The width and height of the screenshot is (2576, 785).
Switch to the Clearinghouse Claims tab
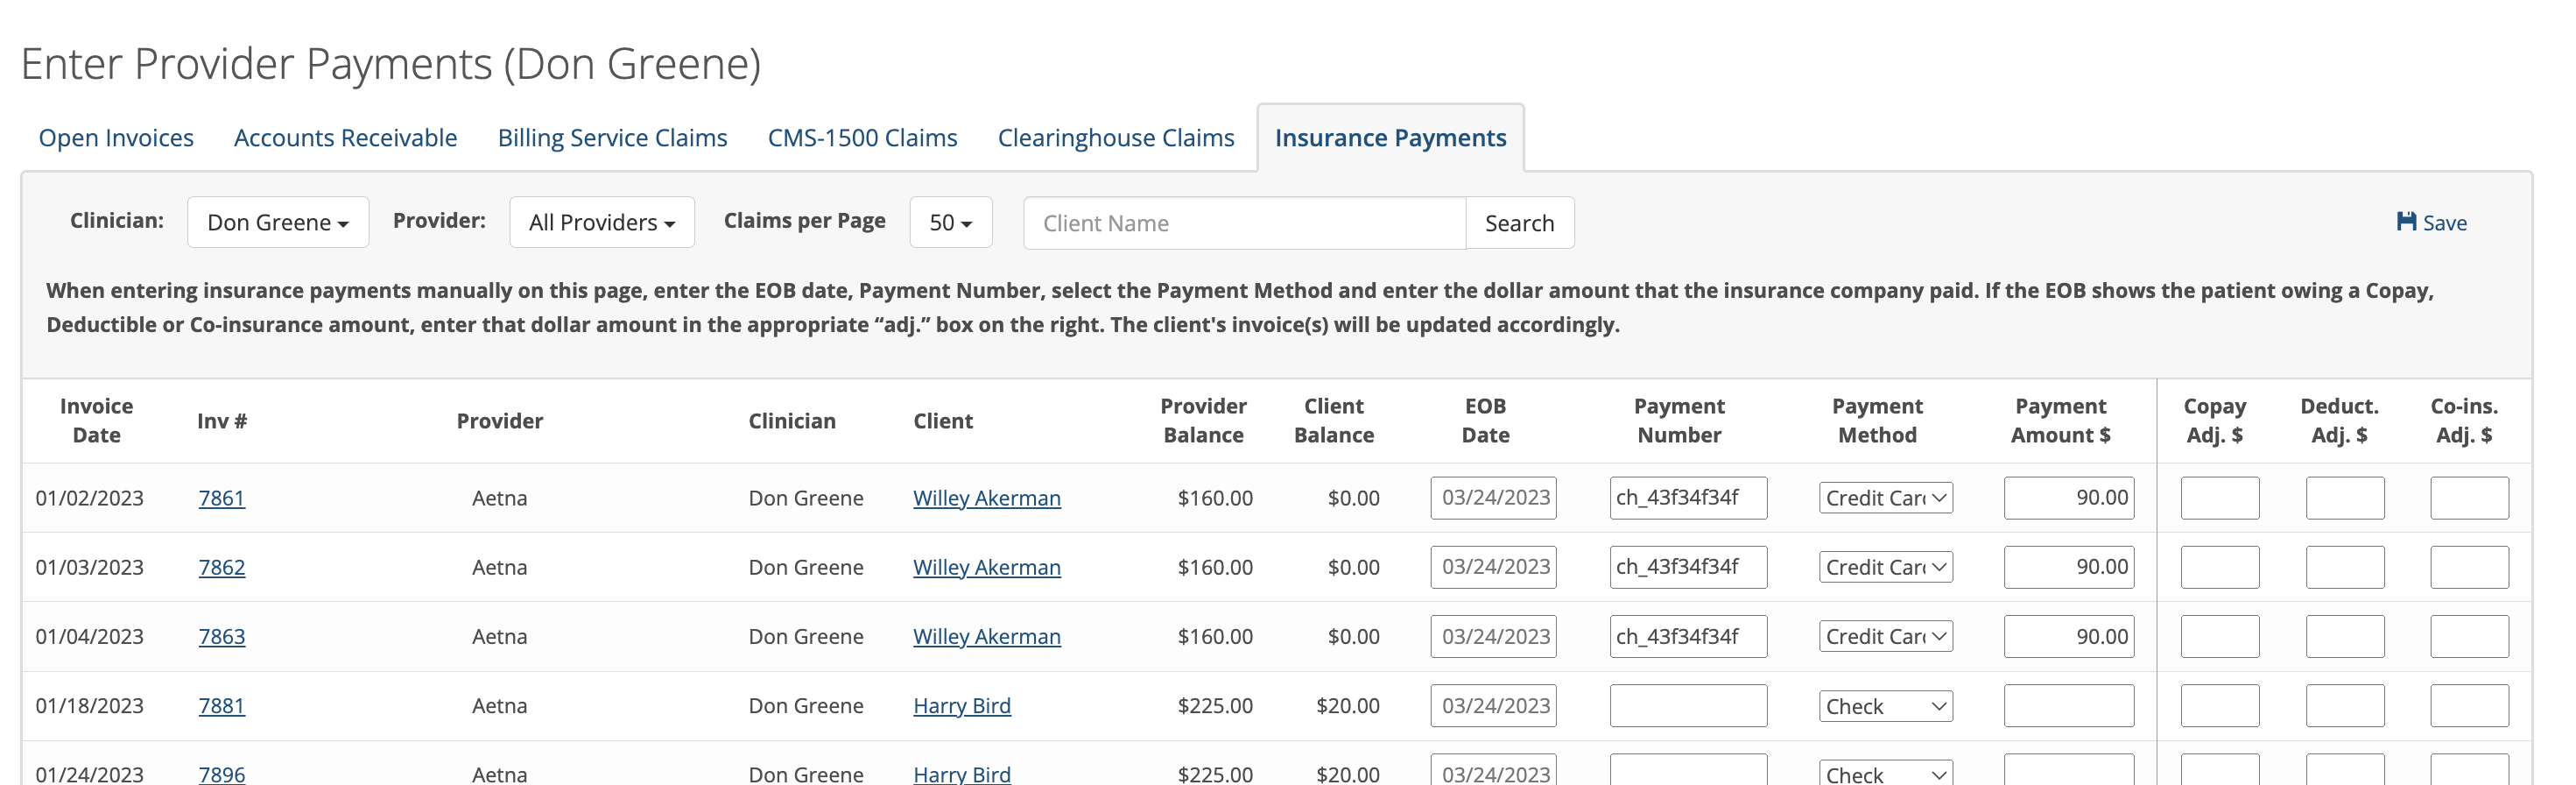click(x=1116, y=138)
